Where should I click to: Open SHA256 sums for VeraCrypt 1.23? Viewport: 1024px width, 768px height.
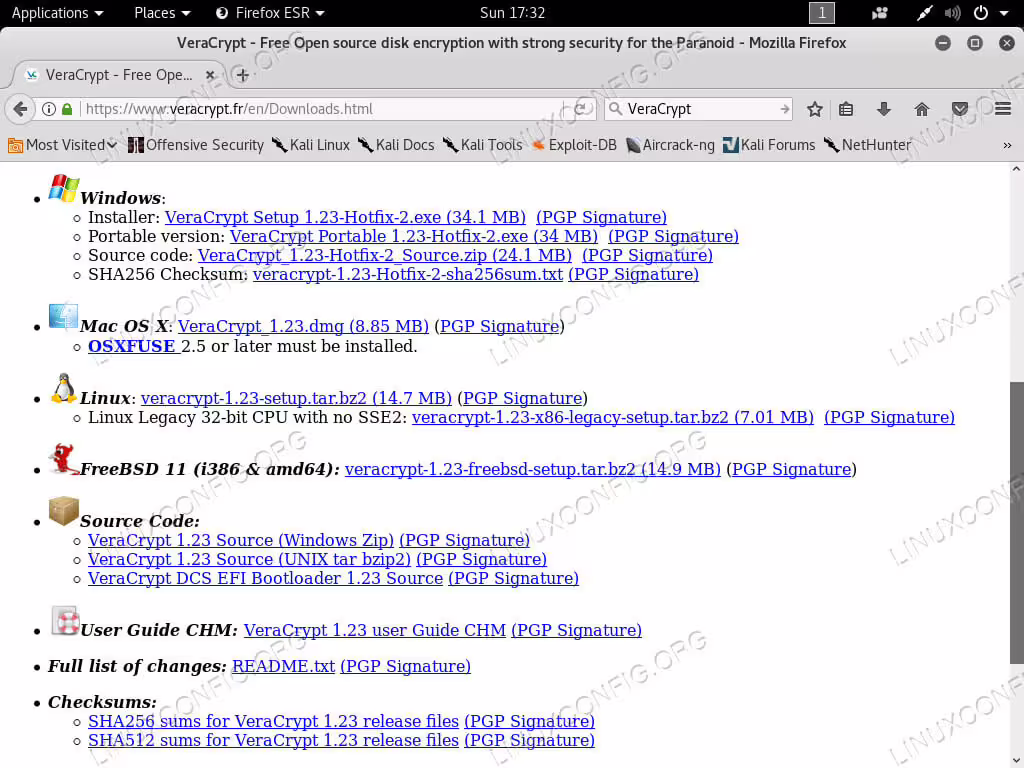click(x=274, y=721)
